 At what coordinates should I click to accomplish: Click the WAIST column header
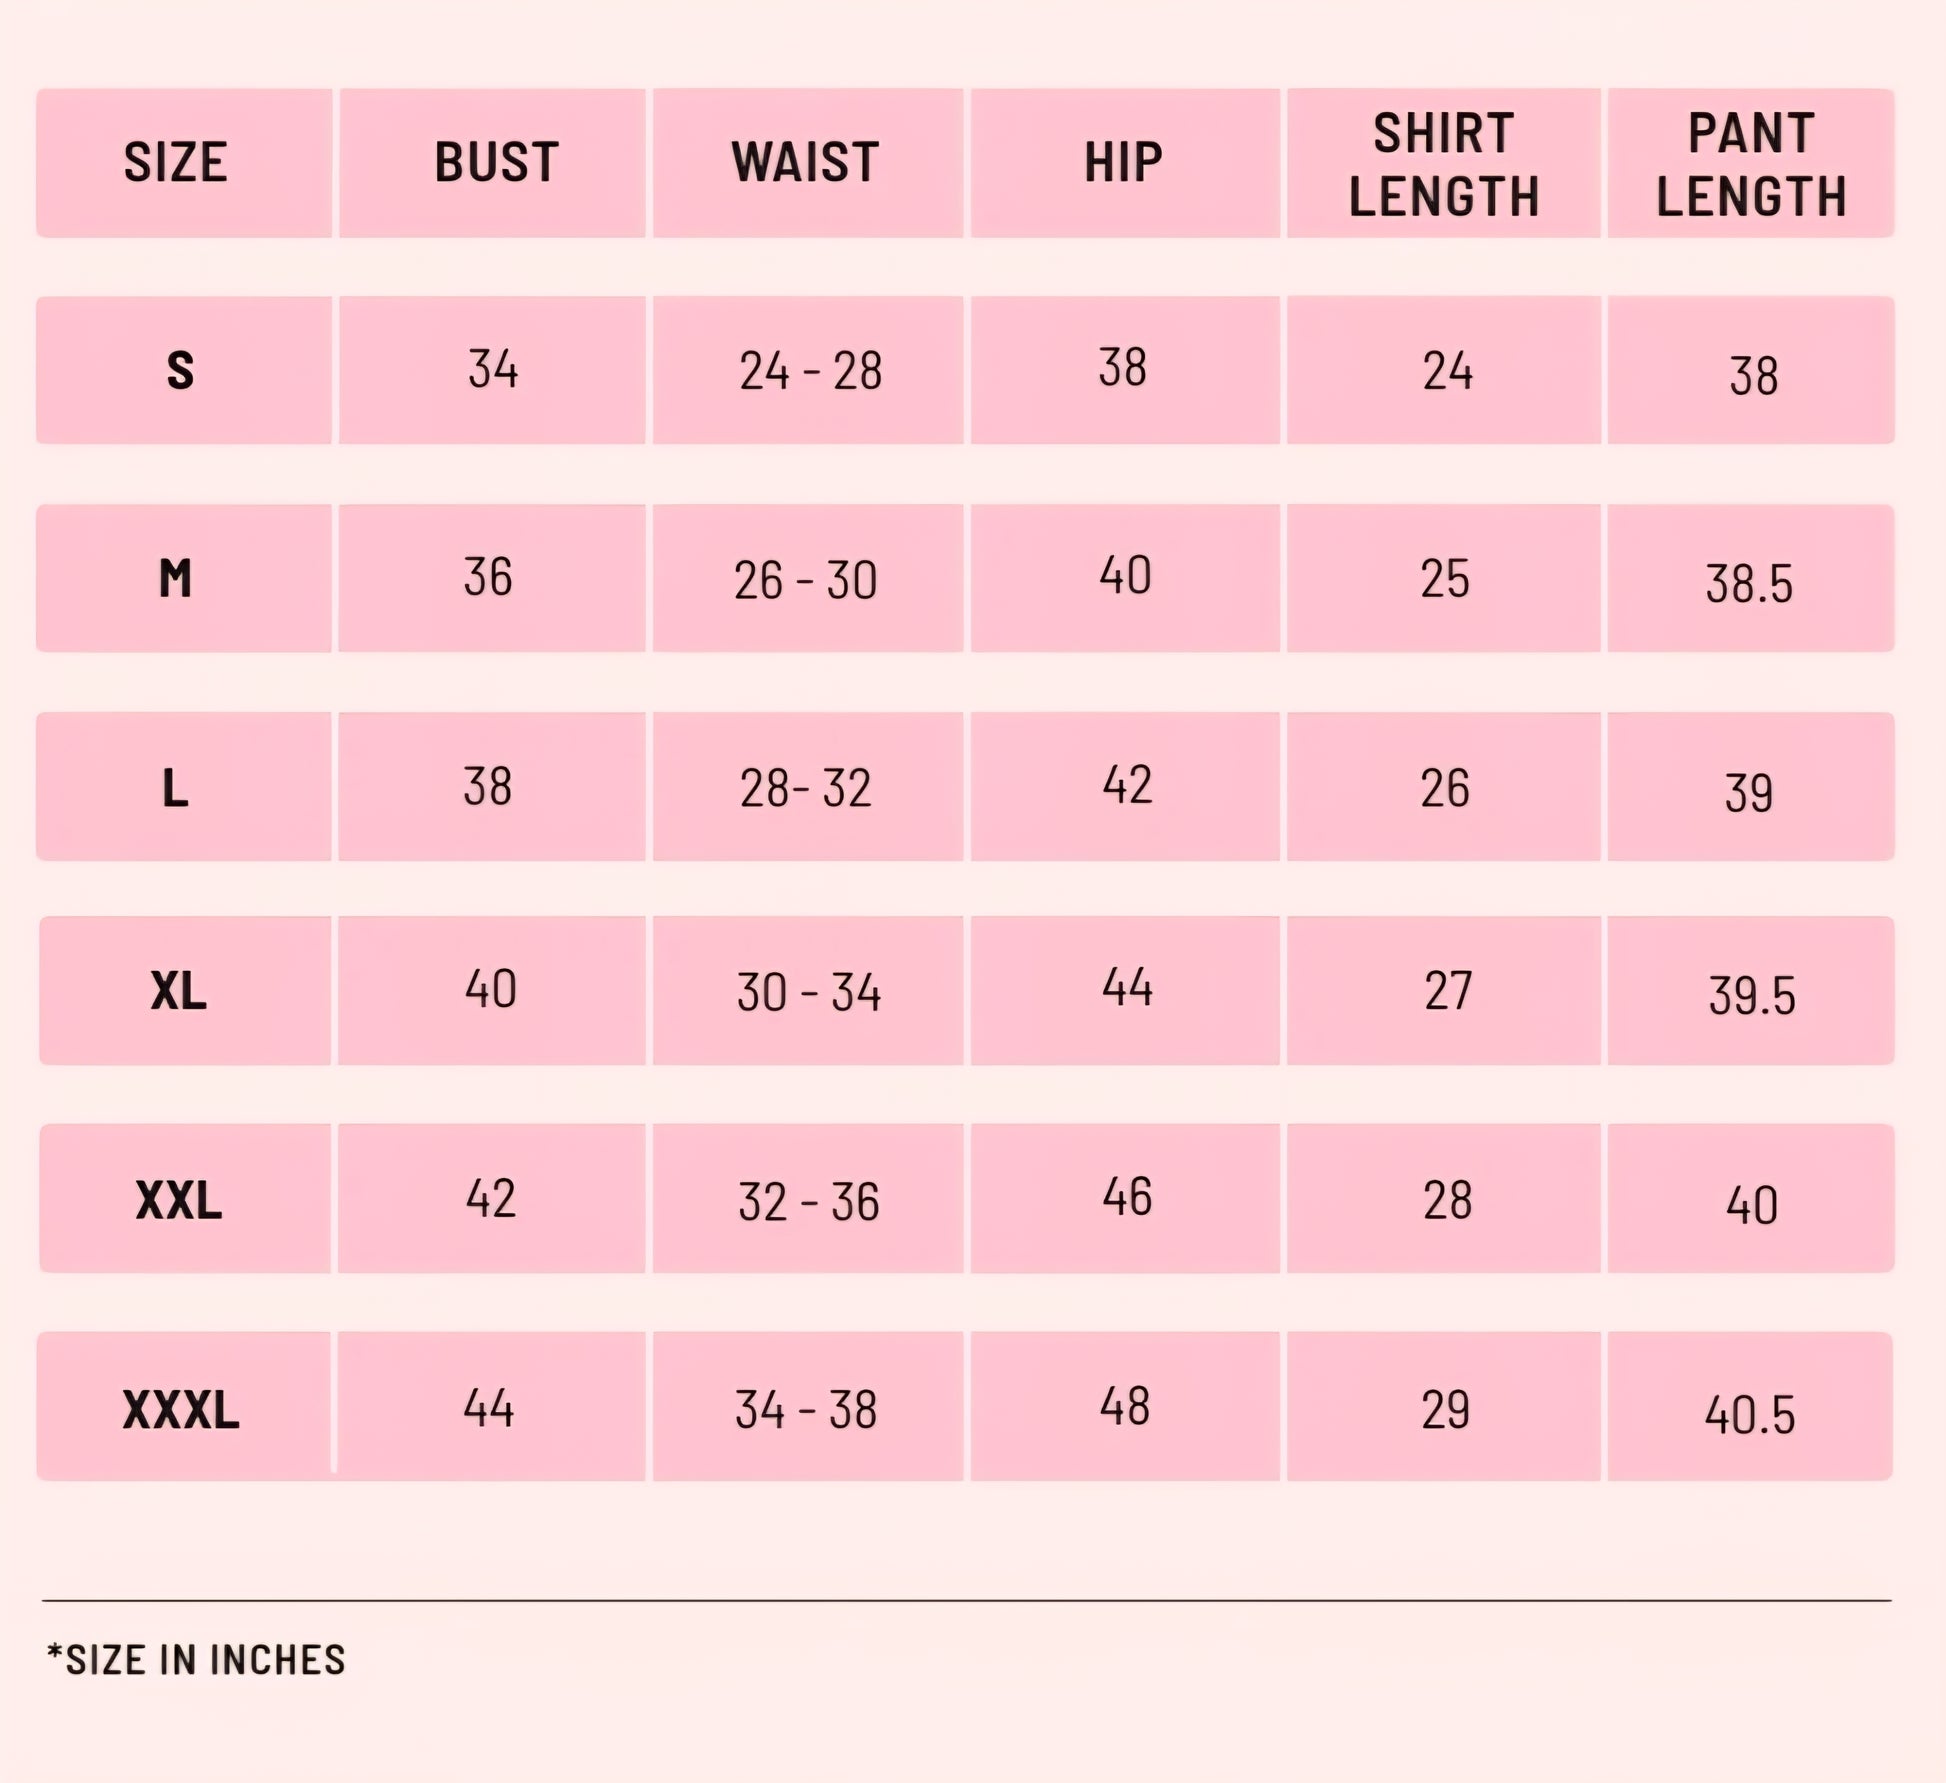tap(808, 163)
